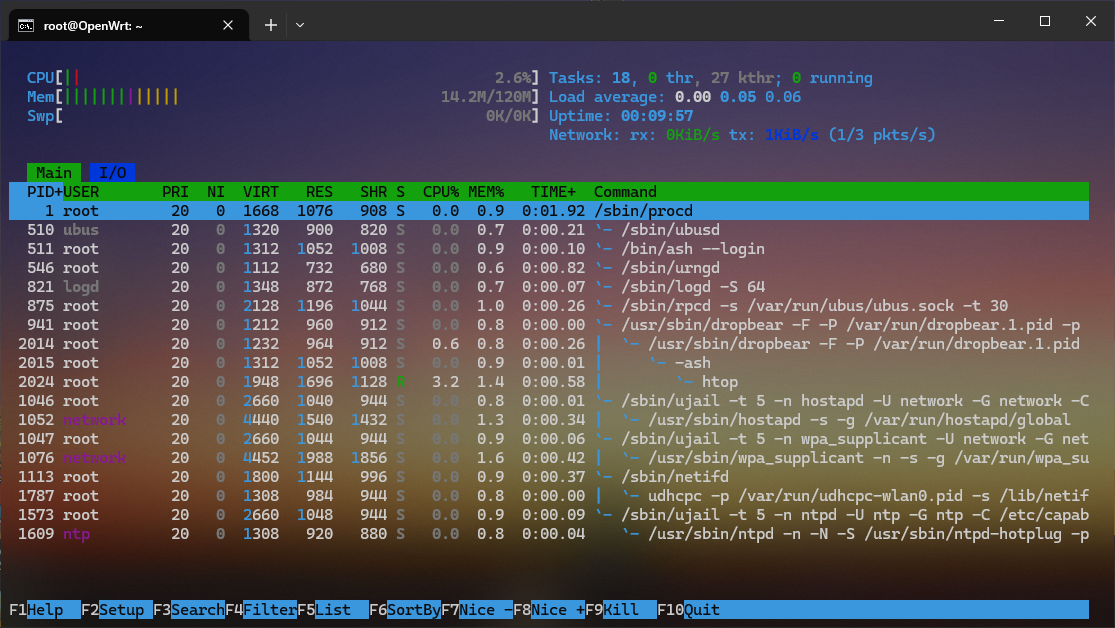Click F9 Kill in the function bar
The height and width of the screenshot is (628, 1115).
pyautogui.click(x=621, y=610)
